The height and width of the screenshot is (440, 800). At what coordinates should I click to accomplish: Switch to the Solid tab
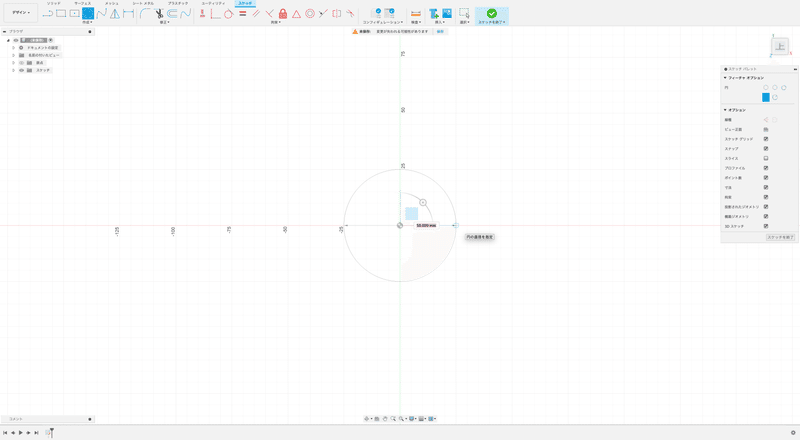(54, 4)
